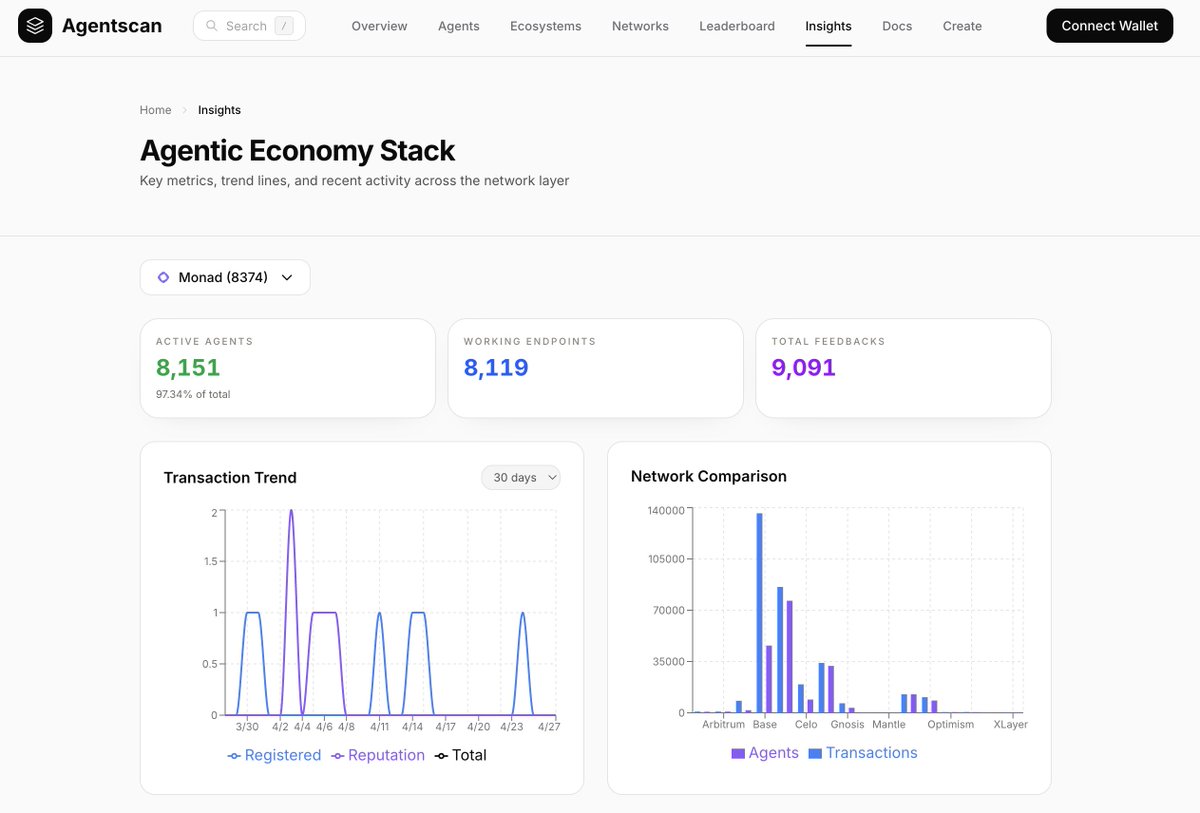Click the Arbitrum axis label

point(723,724)
